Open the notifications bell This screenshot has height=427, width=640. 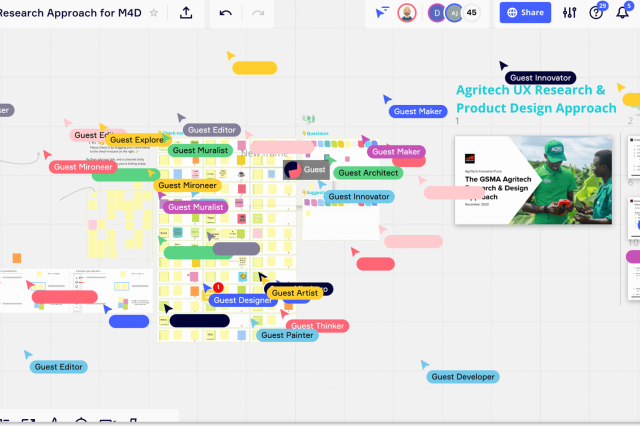624,13
